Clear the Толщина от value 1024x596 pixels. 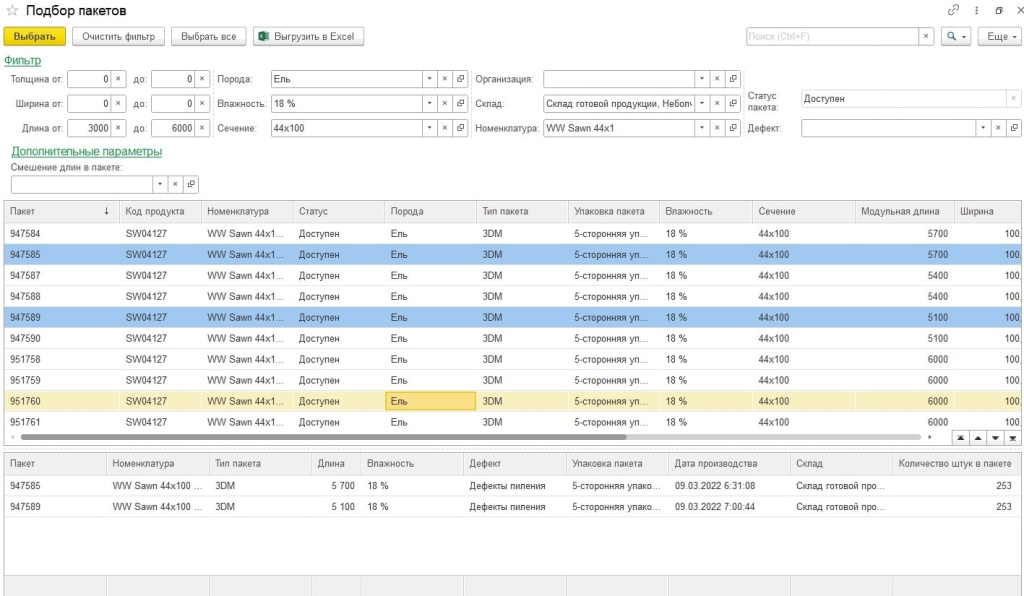point(118,79)
